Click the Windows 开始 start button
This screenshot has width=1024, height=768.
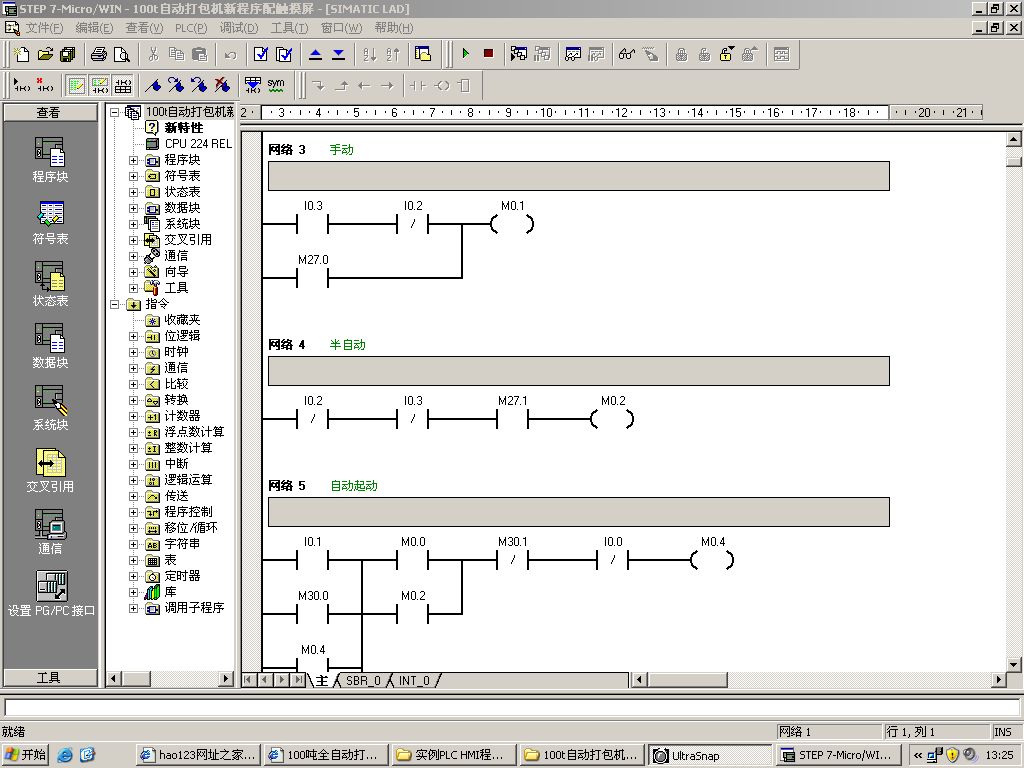coord(26,755)
